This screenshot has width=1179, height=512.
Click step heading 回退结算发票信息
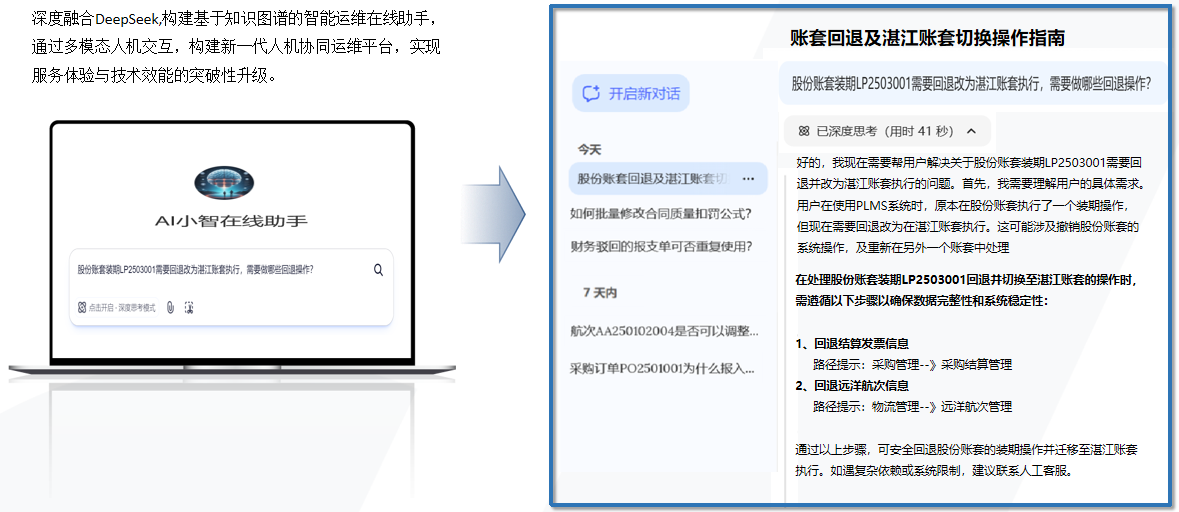(x=858, y=344)
